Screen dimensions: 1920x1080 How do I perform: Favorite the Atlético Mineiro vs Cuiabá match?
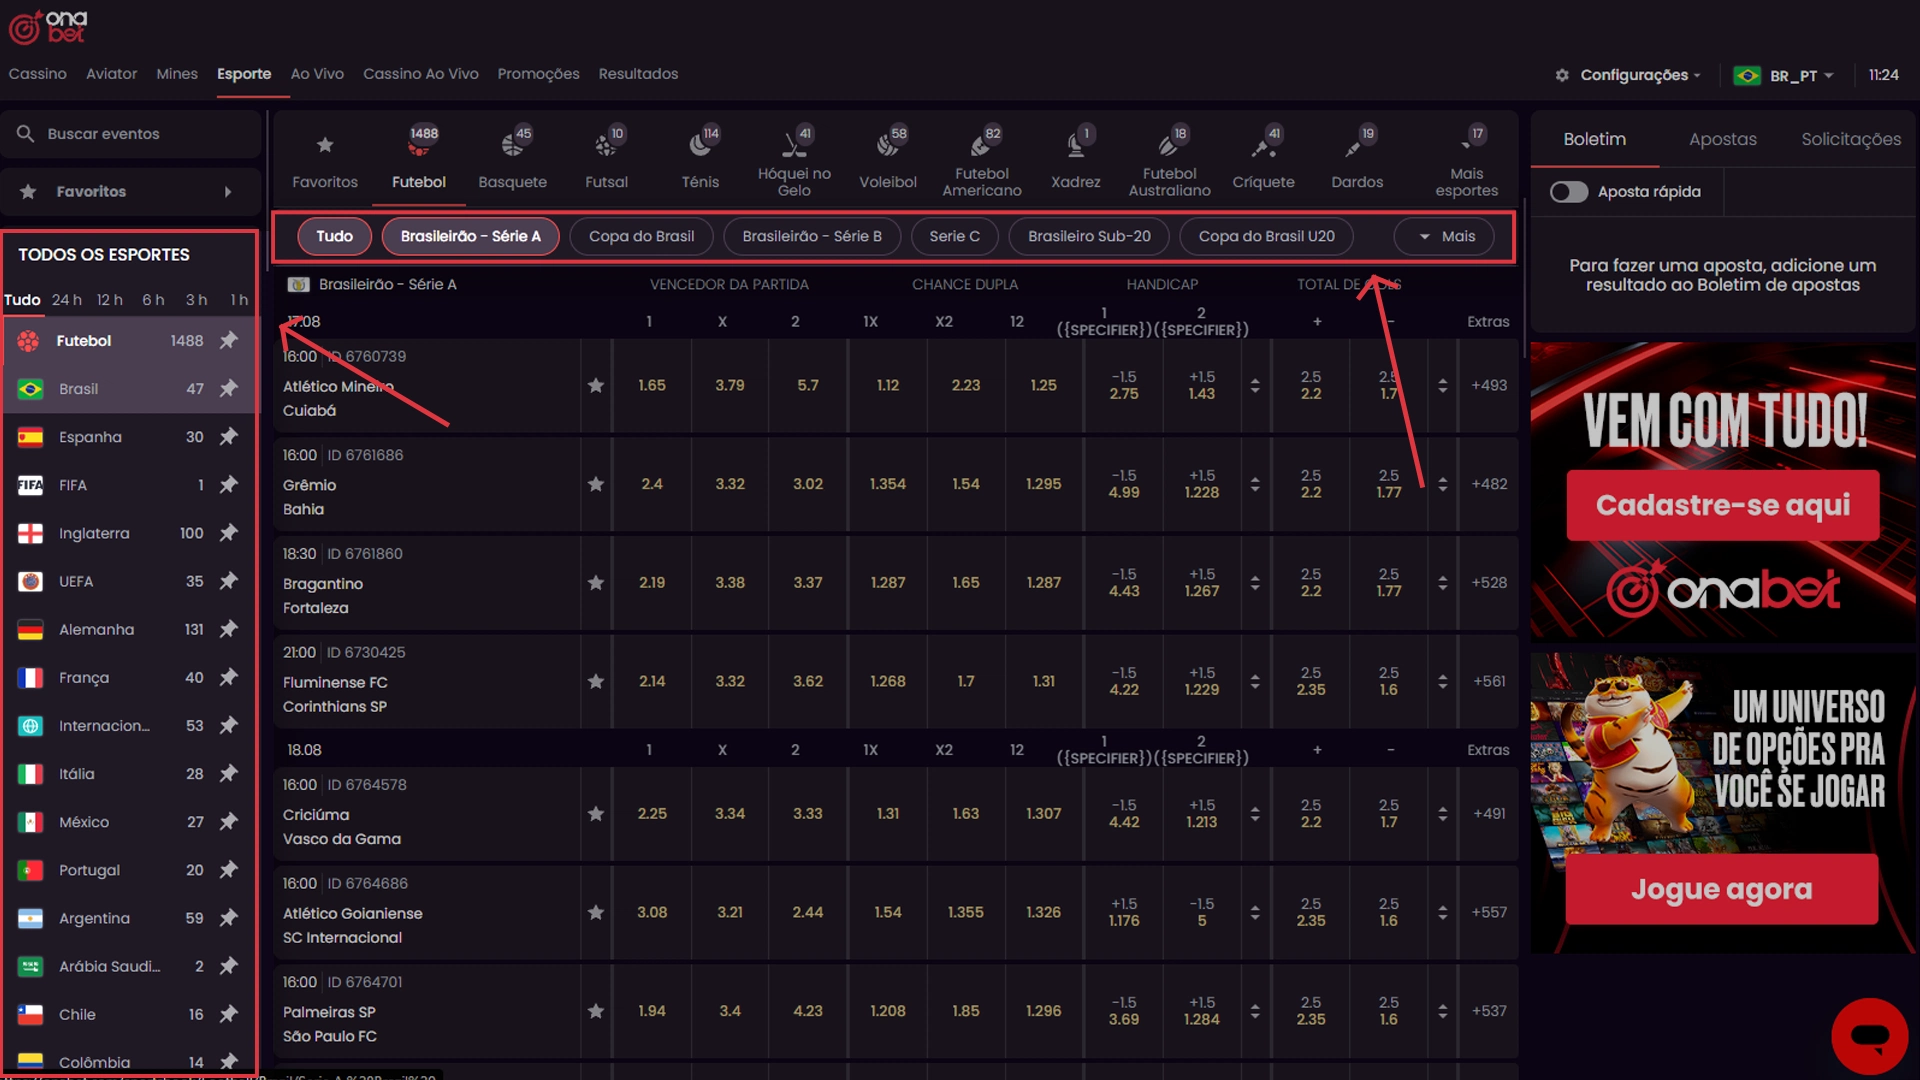click(596, 385)
